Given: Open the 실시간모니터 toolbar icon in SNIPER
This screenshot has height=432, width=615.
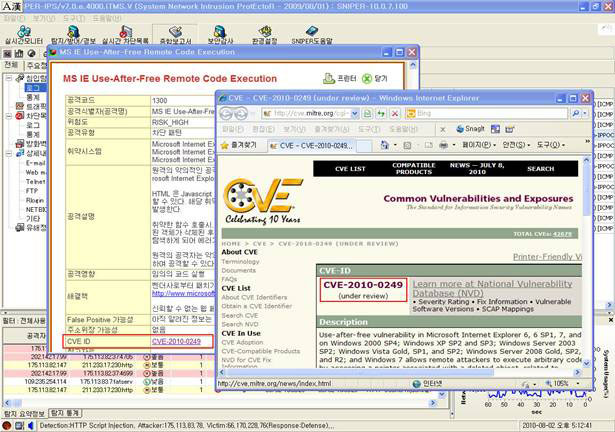Looking at the screenshot, I should click(x=24, y=35).
